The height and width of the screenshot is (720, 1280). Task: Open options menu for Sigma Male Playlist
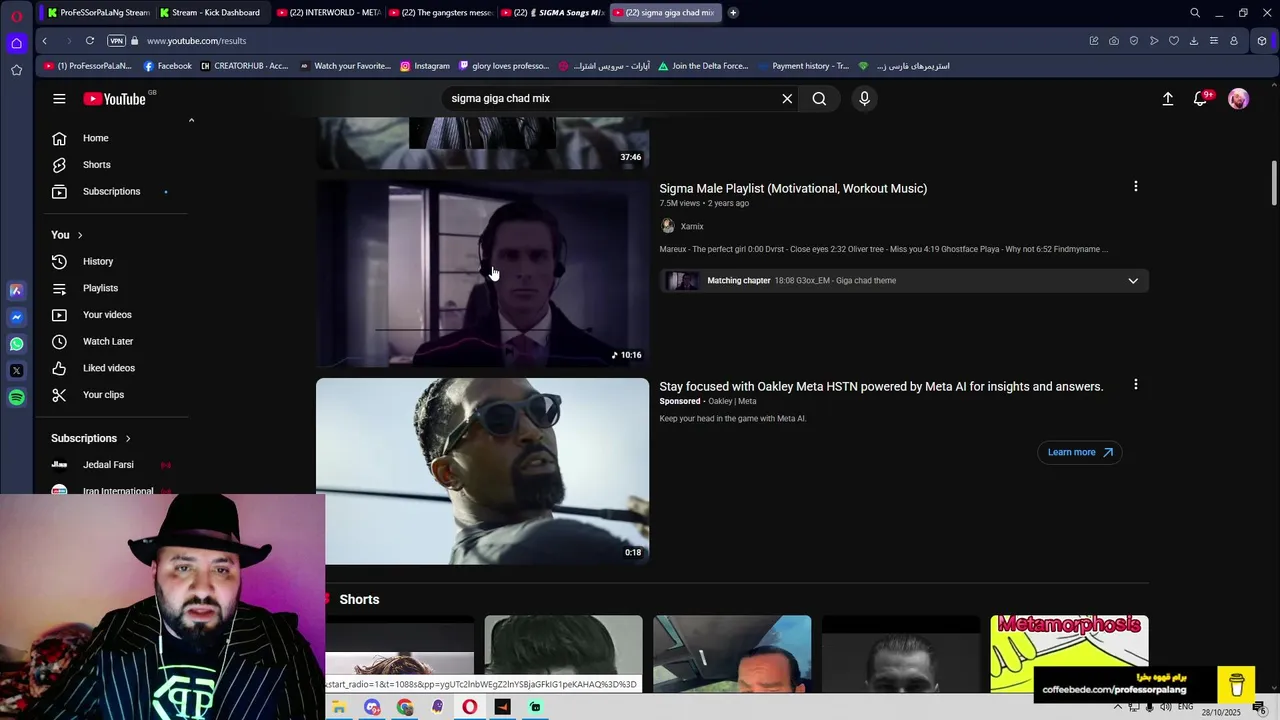[1135, 186]
